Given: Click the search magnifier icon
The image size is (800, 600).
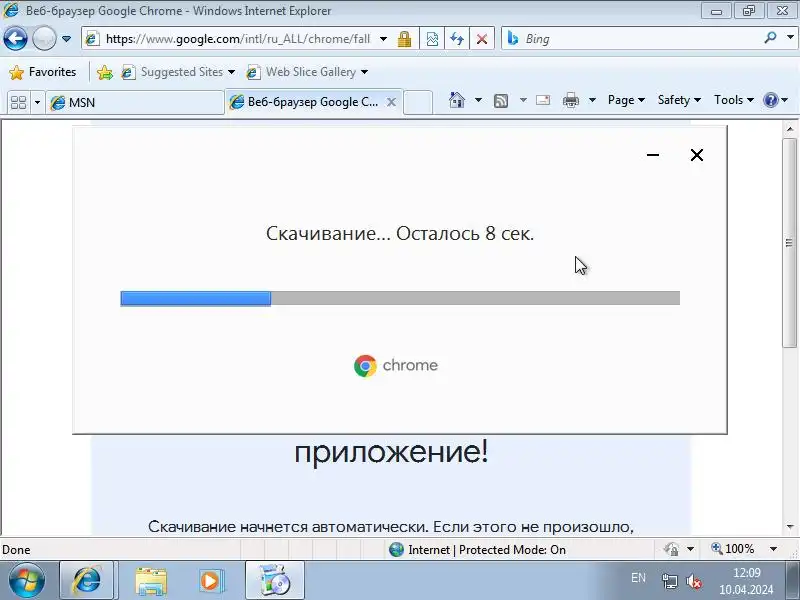Looking at the screenshot, I should [770, 38].
